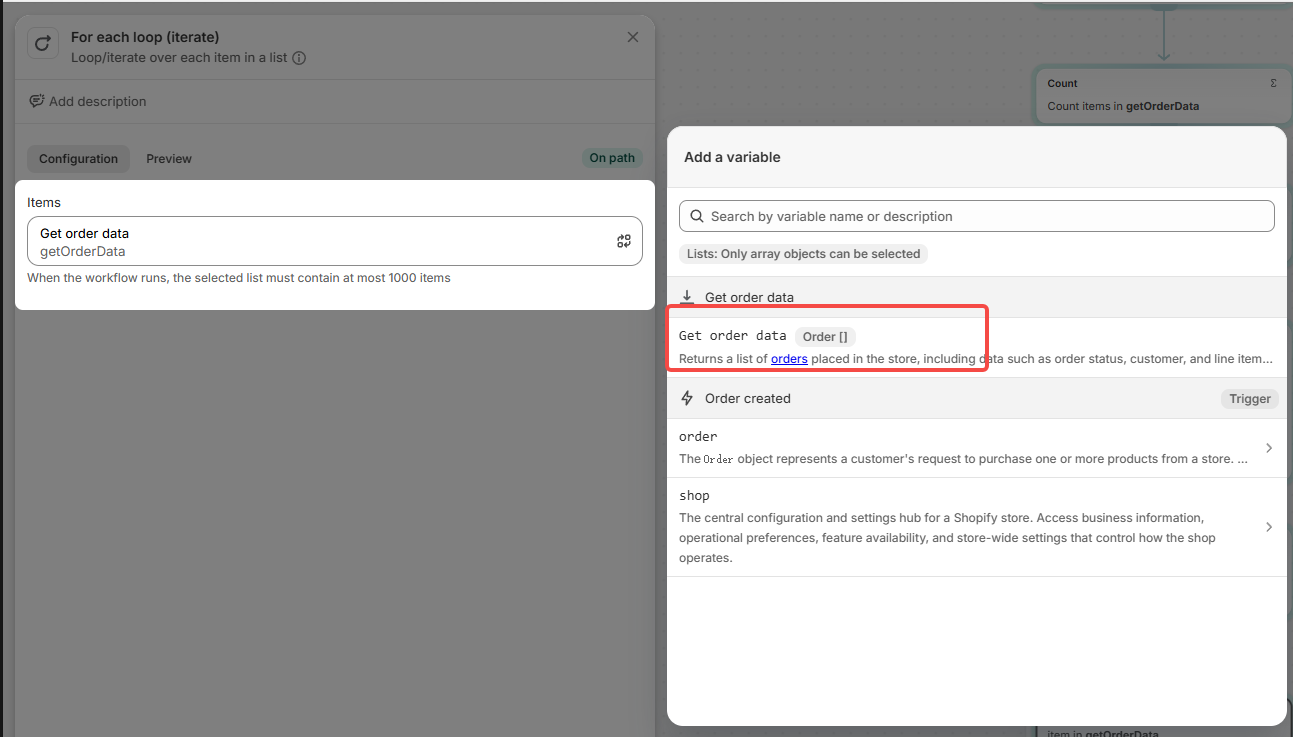Switch to the Preview tab
The height and width of the screenshot is (737, 1293).
[168, 159]
